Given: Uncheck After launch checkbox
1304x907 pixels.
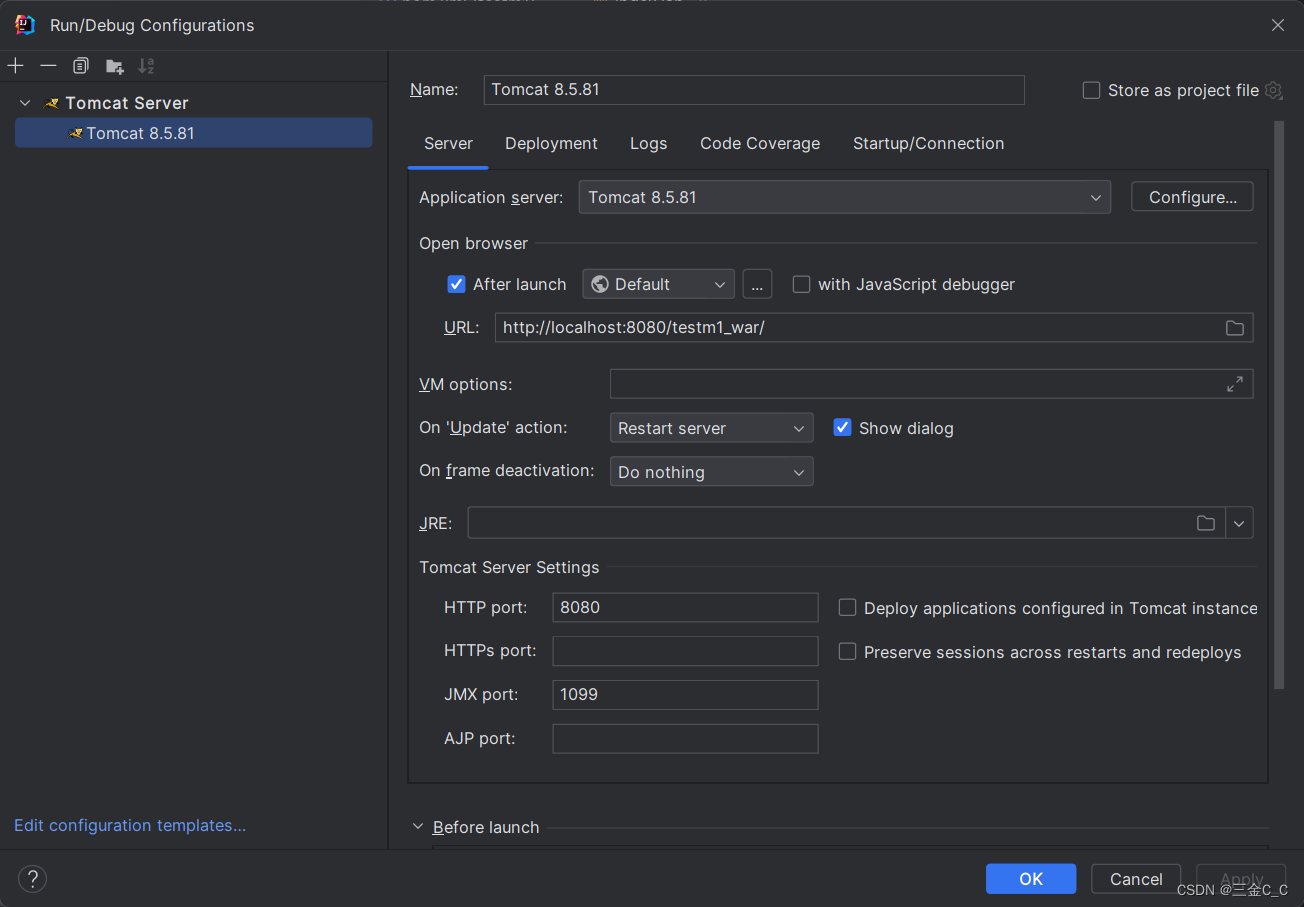Looking at the screenshot, I should point(456,284).
